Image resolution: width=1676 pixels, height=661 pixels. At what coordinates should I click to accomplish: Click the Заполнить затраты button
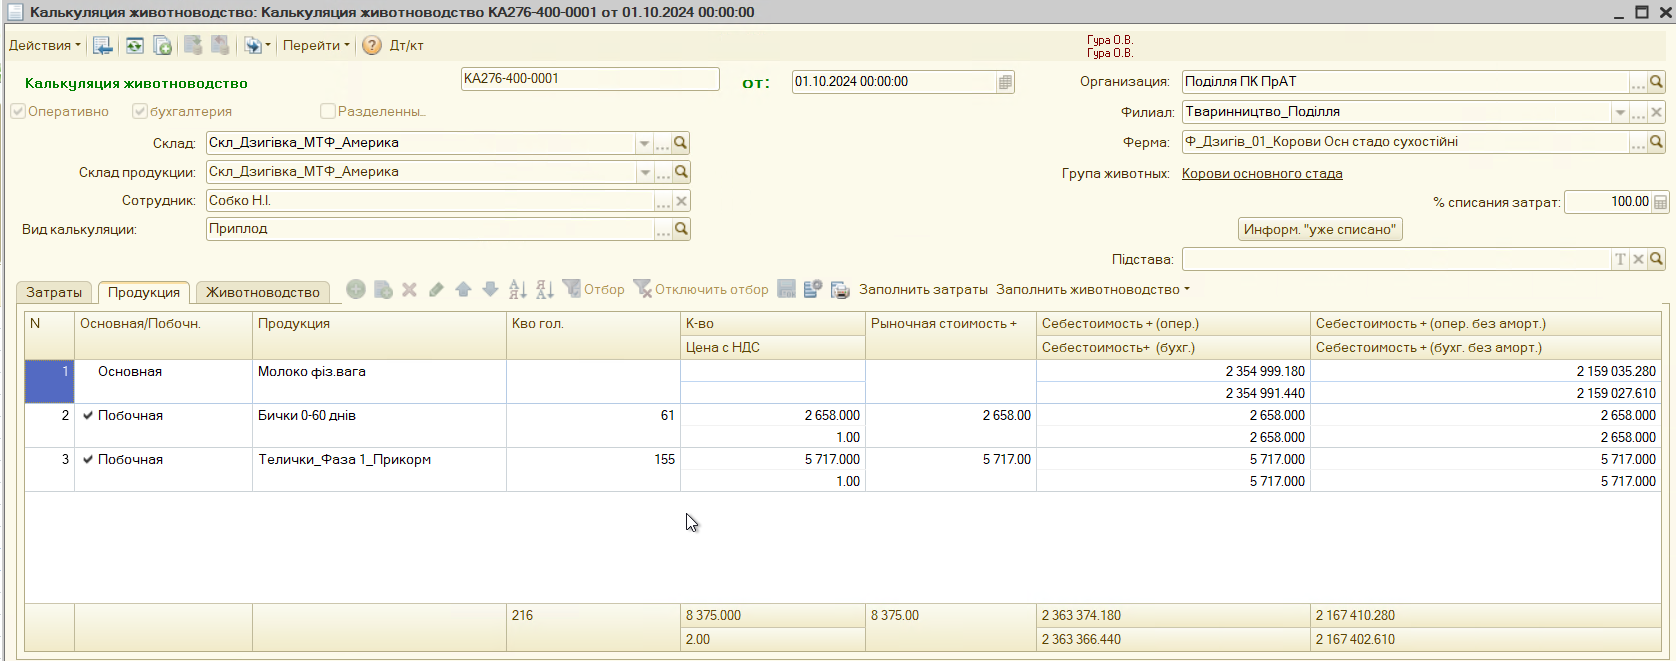[923, 290]
